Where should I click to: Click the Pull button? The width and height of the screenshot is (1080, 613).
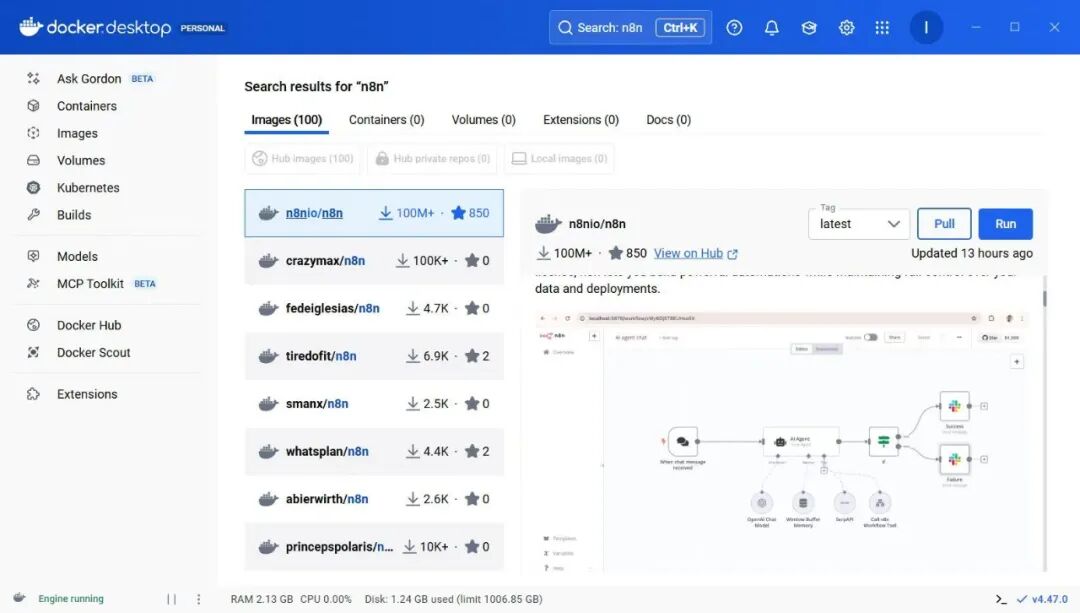pos(944,224)
